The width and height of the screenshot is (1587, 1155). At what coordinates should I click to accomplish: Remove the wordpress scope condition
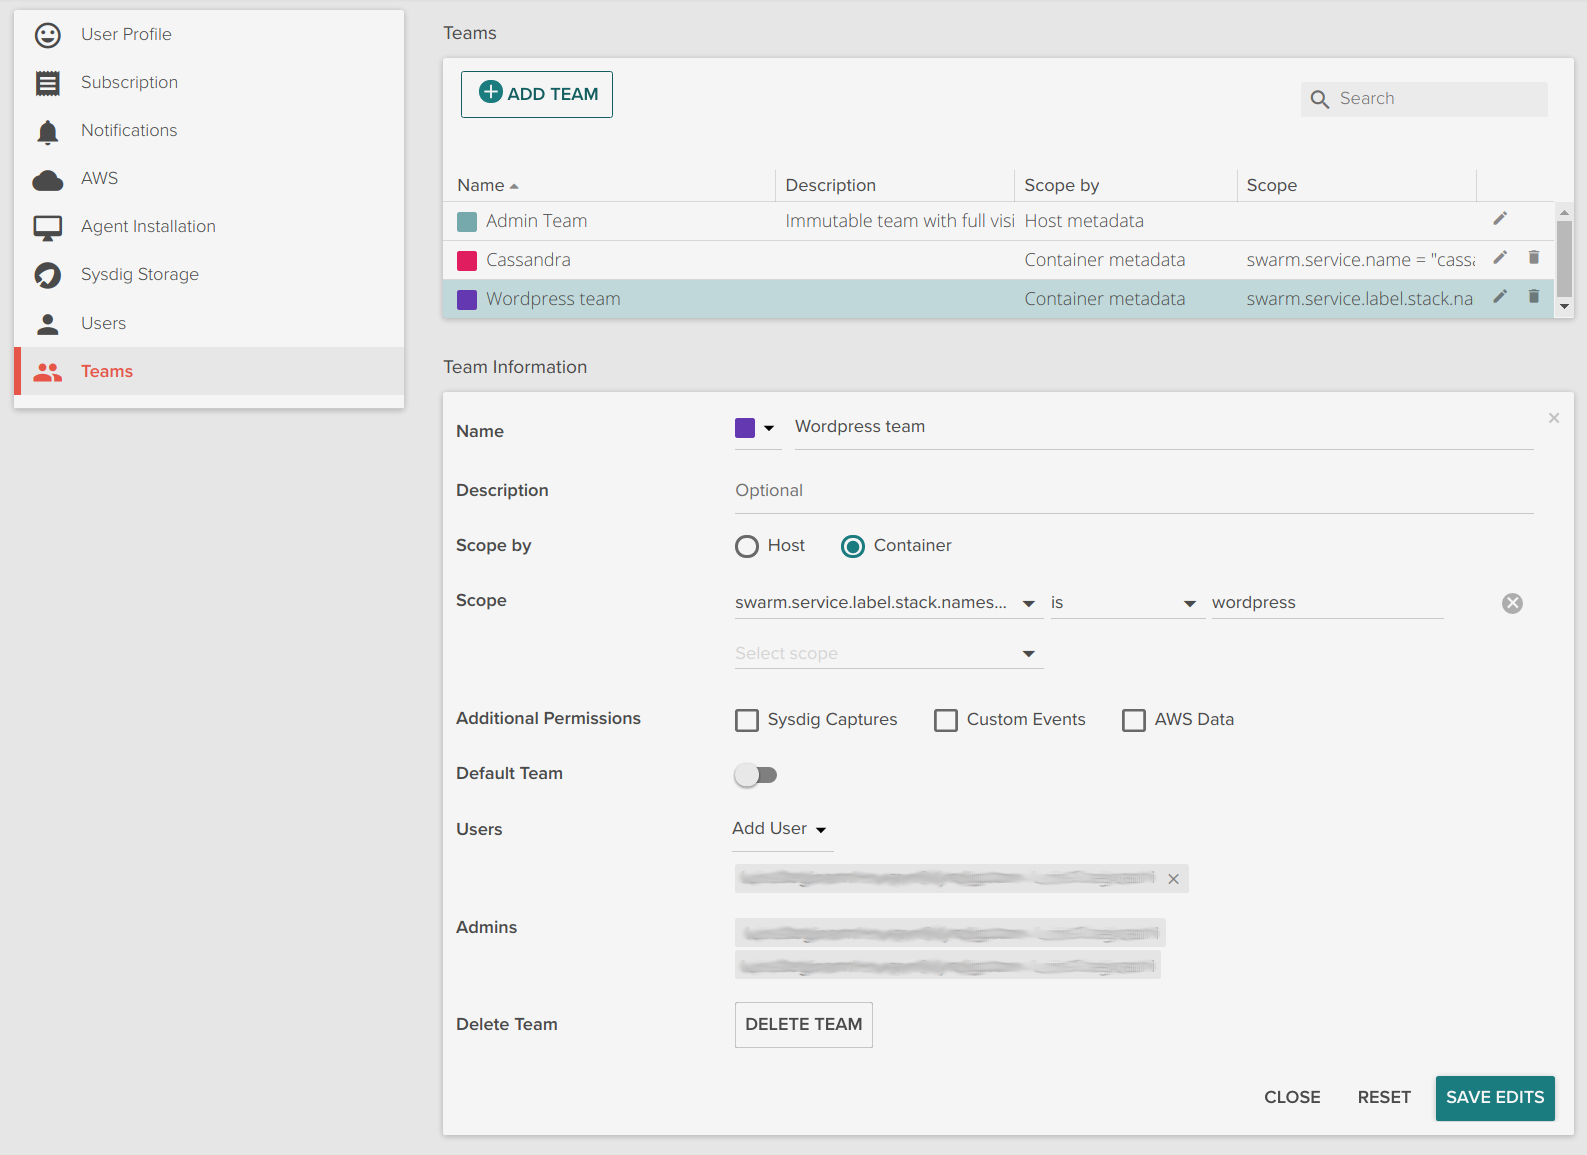point(1513,603)
